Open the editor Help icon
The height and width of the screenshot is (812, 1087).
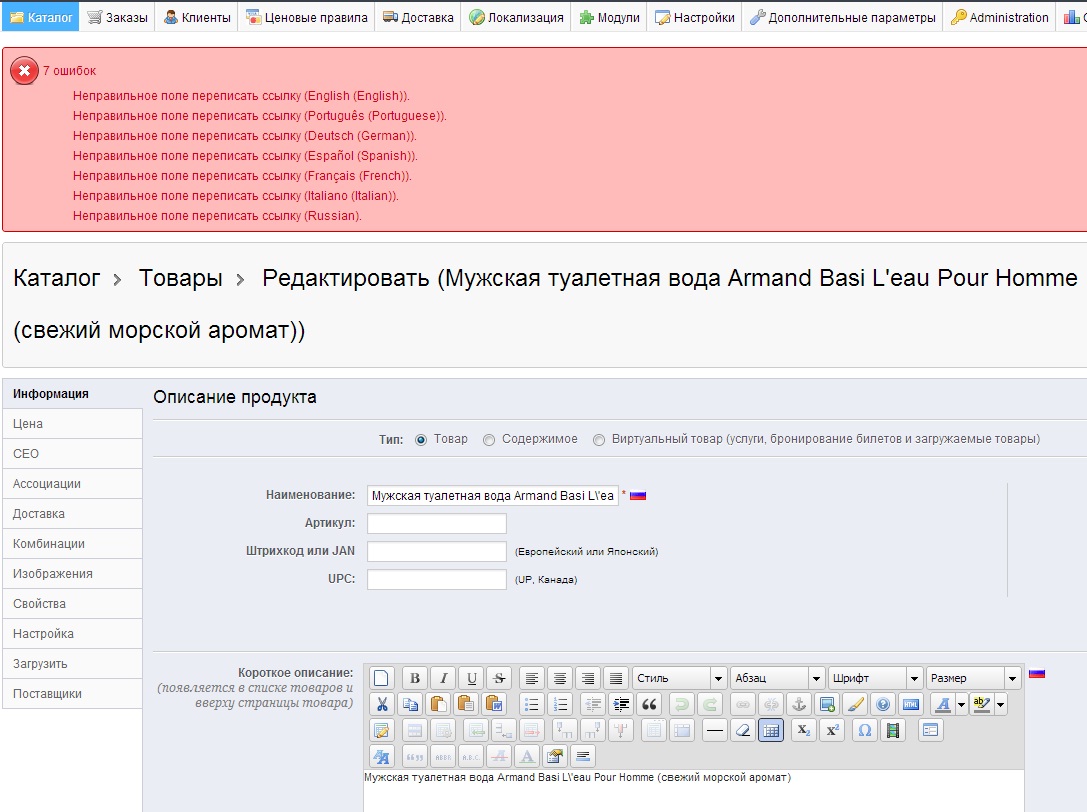(882, 705)
